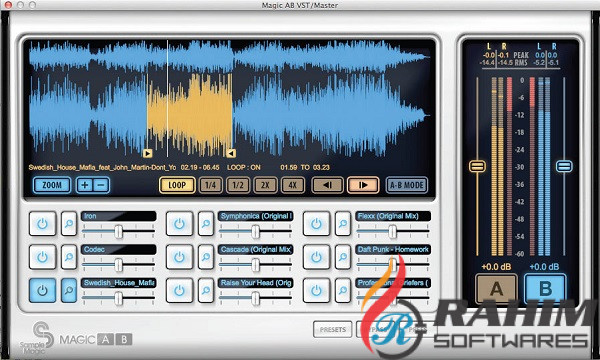Click the Swedish_House_Mafia track volume slider
This screenshot has width=600, height=360.
coord(119,298)
